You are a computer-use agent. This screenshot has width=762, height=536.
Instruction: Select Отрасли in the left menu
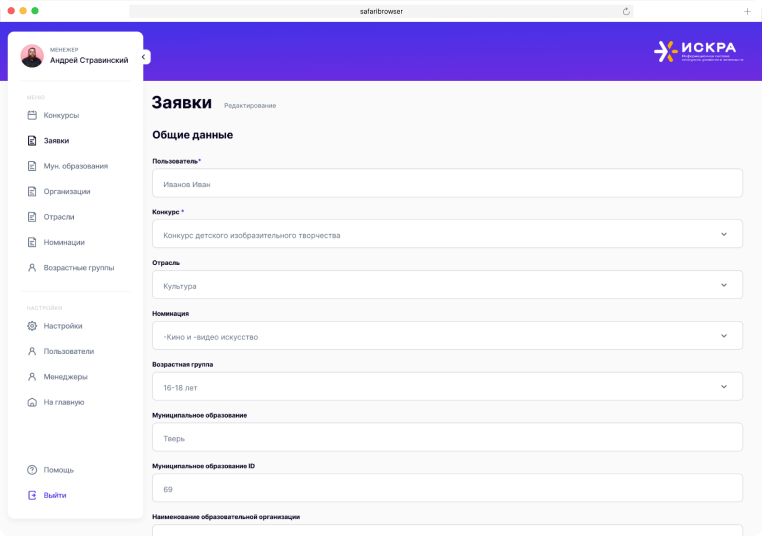click(x=59, y=217)
